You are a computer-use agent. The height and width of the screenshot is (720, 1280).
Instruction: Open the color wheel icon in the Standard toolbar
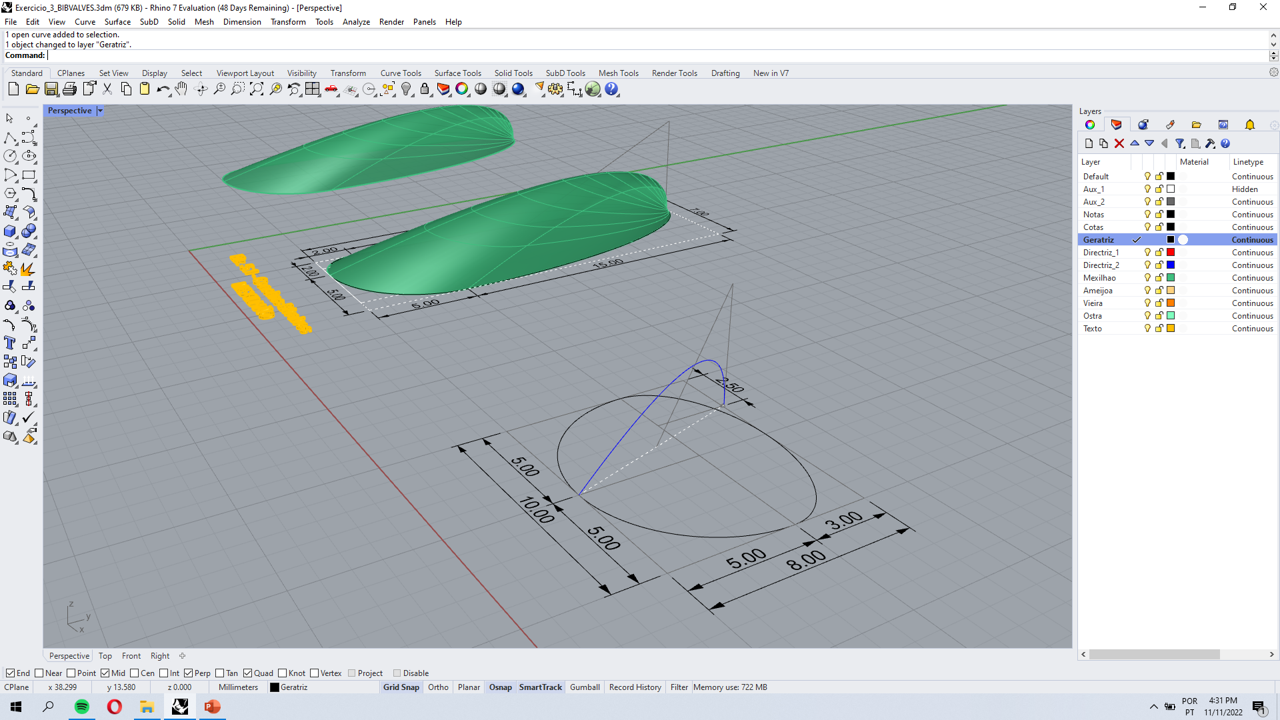[462, 90]
